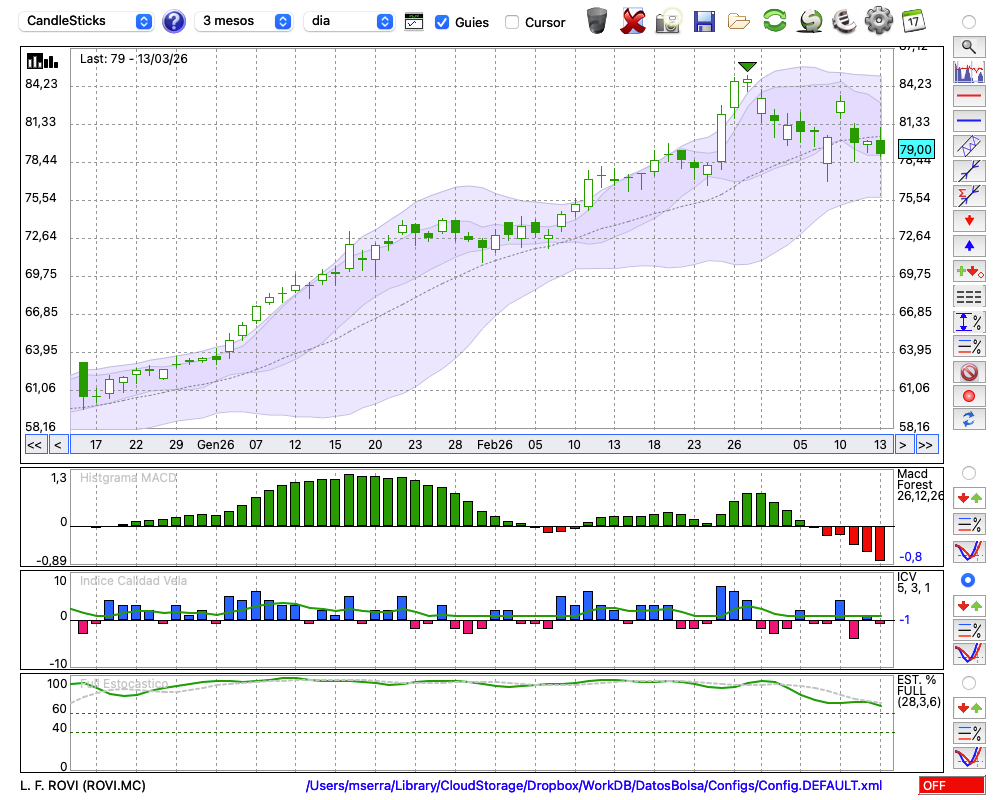Open settings with the gear icon
The width and height of the screenshot is (1000, 800).
coord(878,20)
